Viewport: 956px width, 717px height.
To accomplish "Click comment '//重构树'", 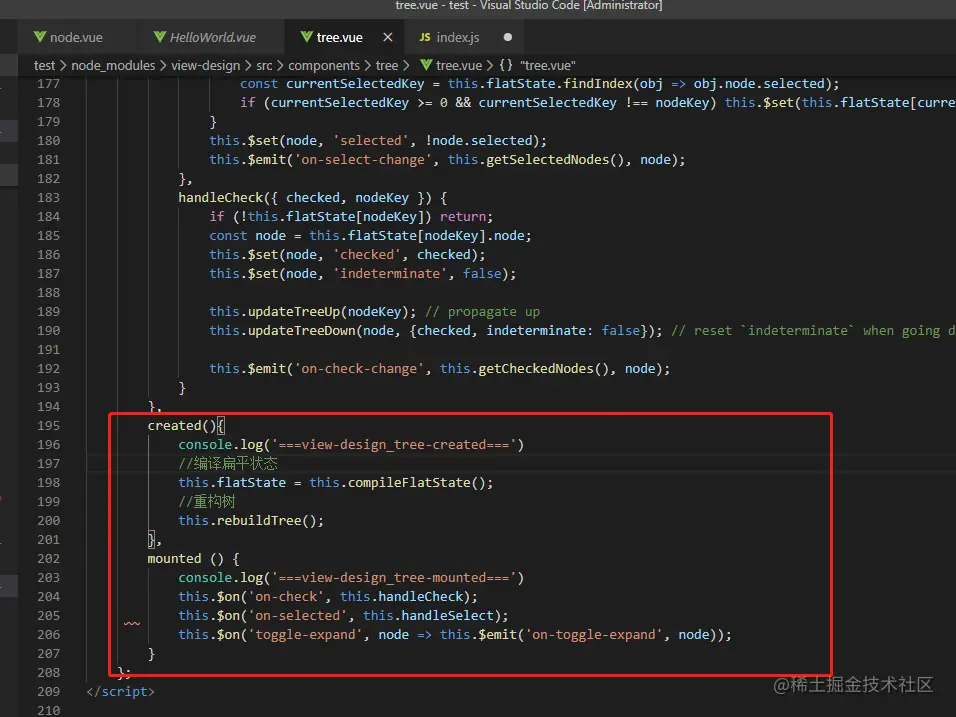I will (x=207, y=502).
